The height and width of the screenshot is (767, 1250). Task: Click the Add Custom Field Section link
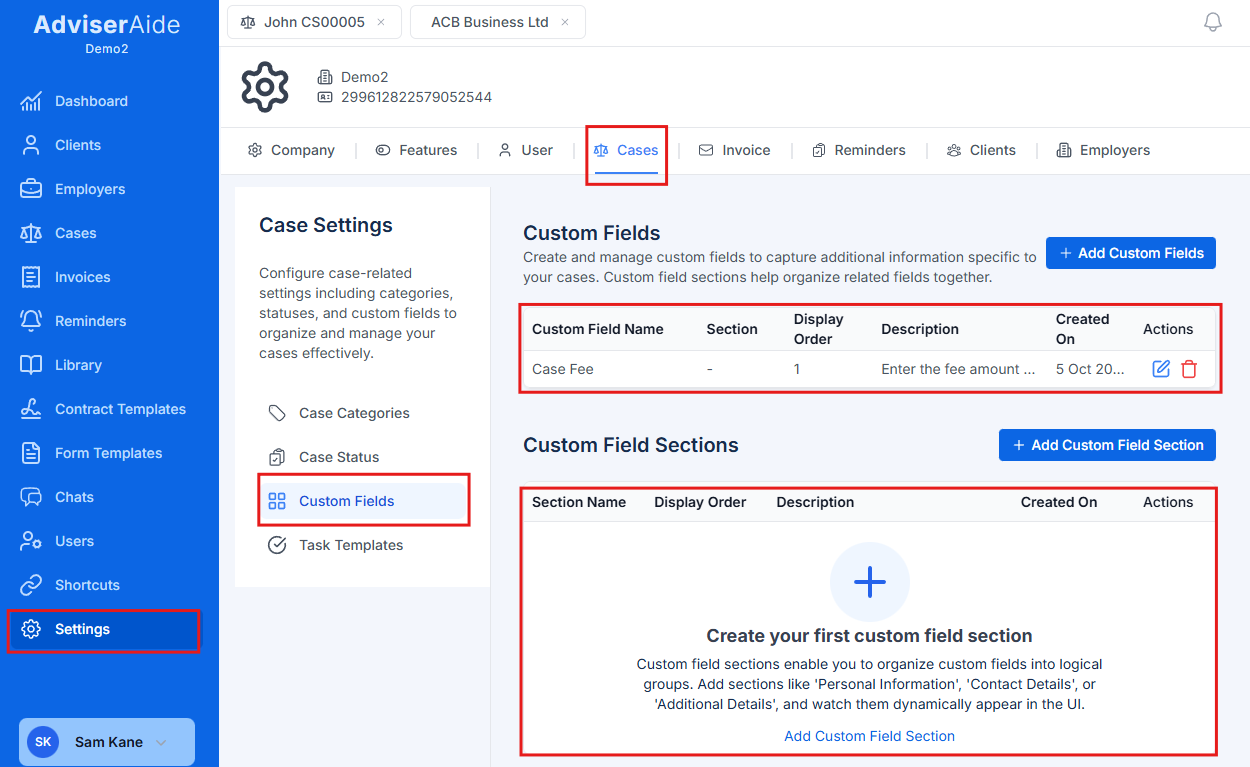pyautogui.click(x=869, y=735)
